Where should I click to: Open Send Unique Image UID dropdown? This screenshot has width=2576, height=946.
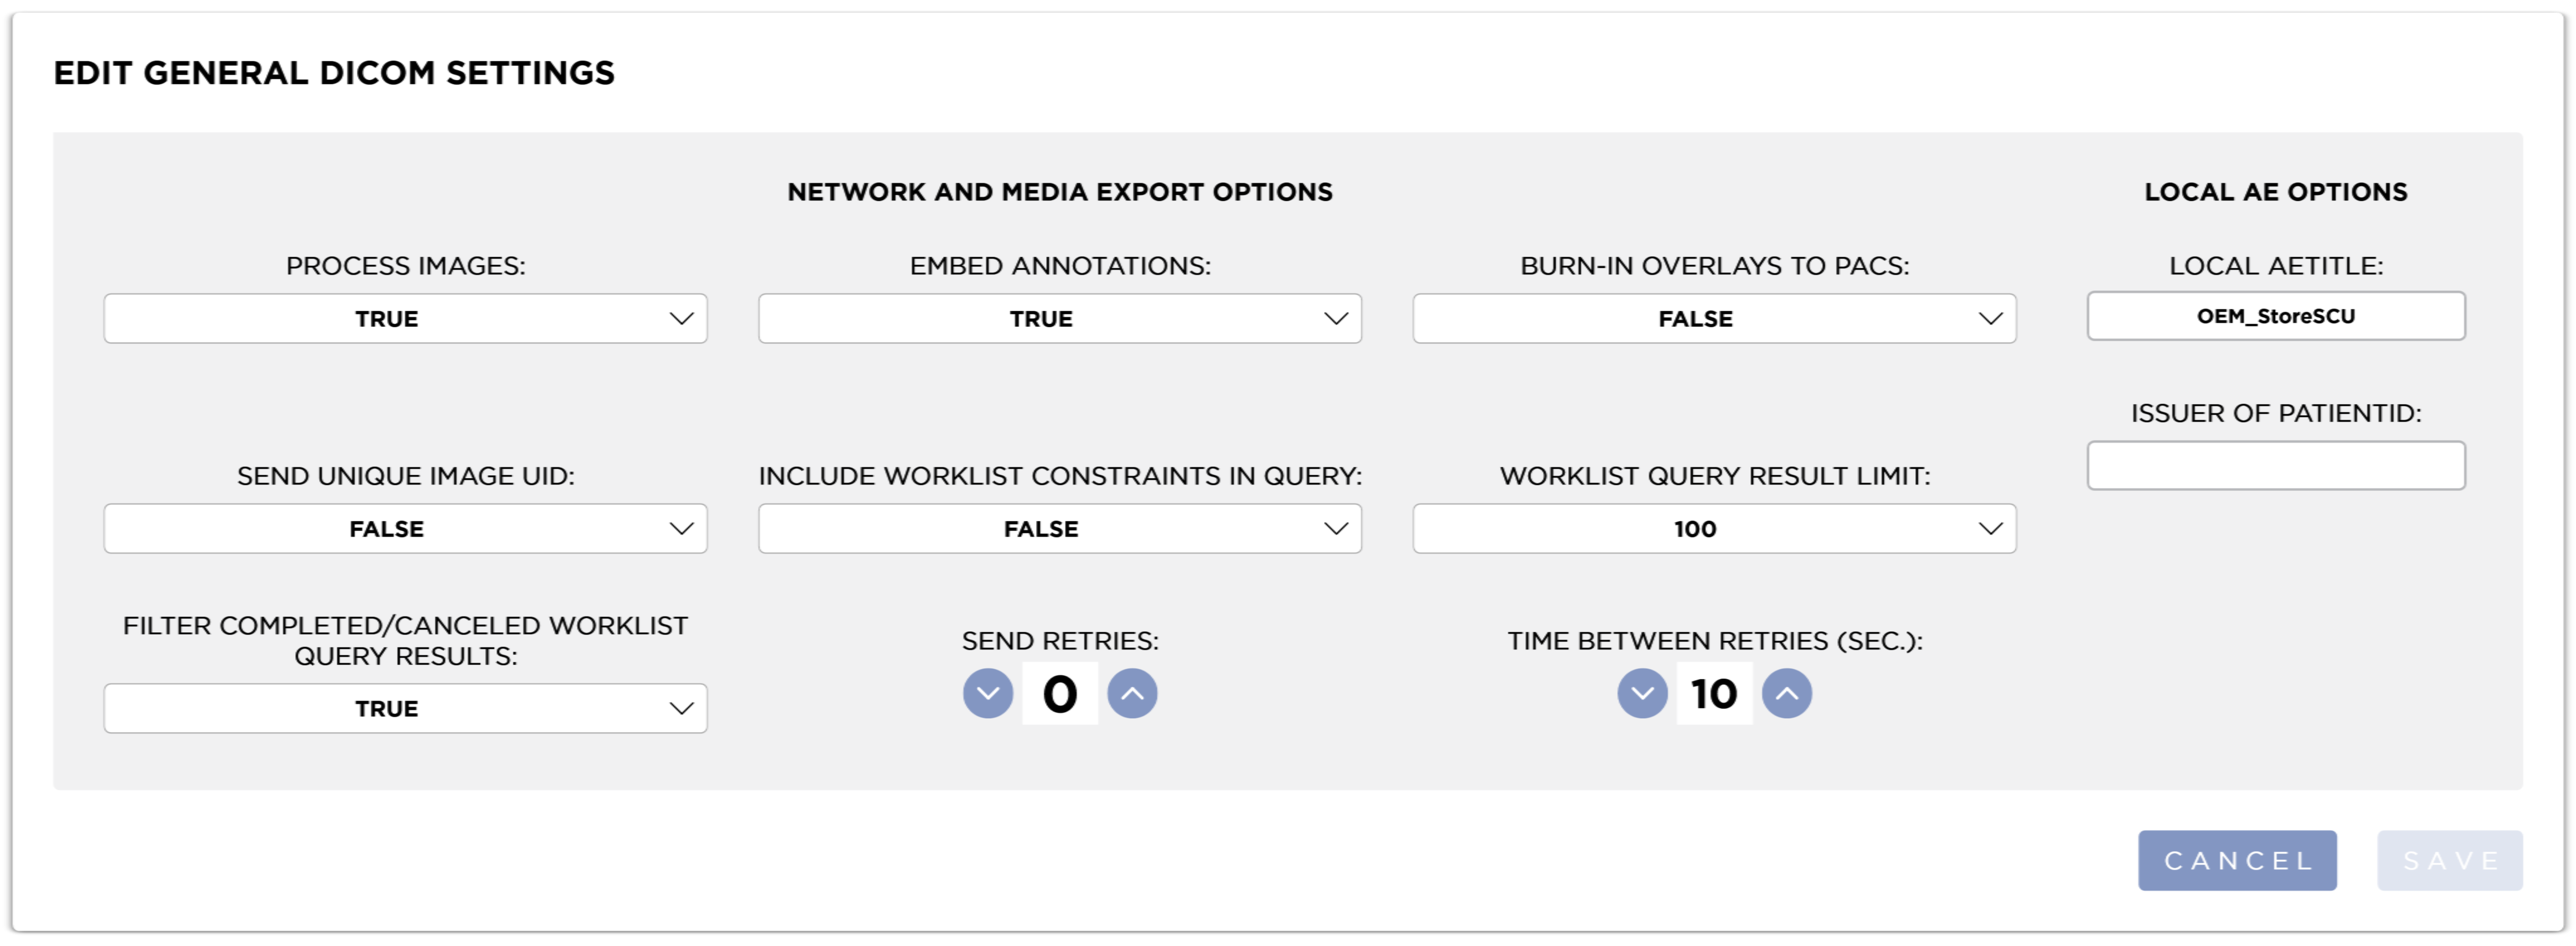click(x=405, y=528)
